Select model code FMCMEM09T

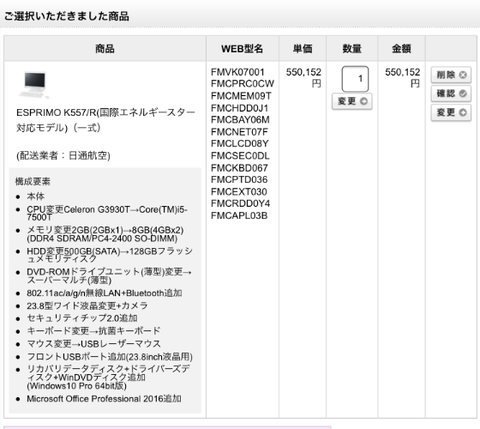pos(241,96)
